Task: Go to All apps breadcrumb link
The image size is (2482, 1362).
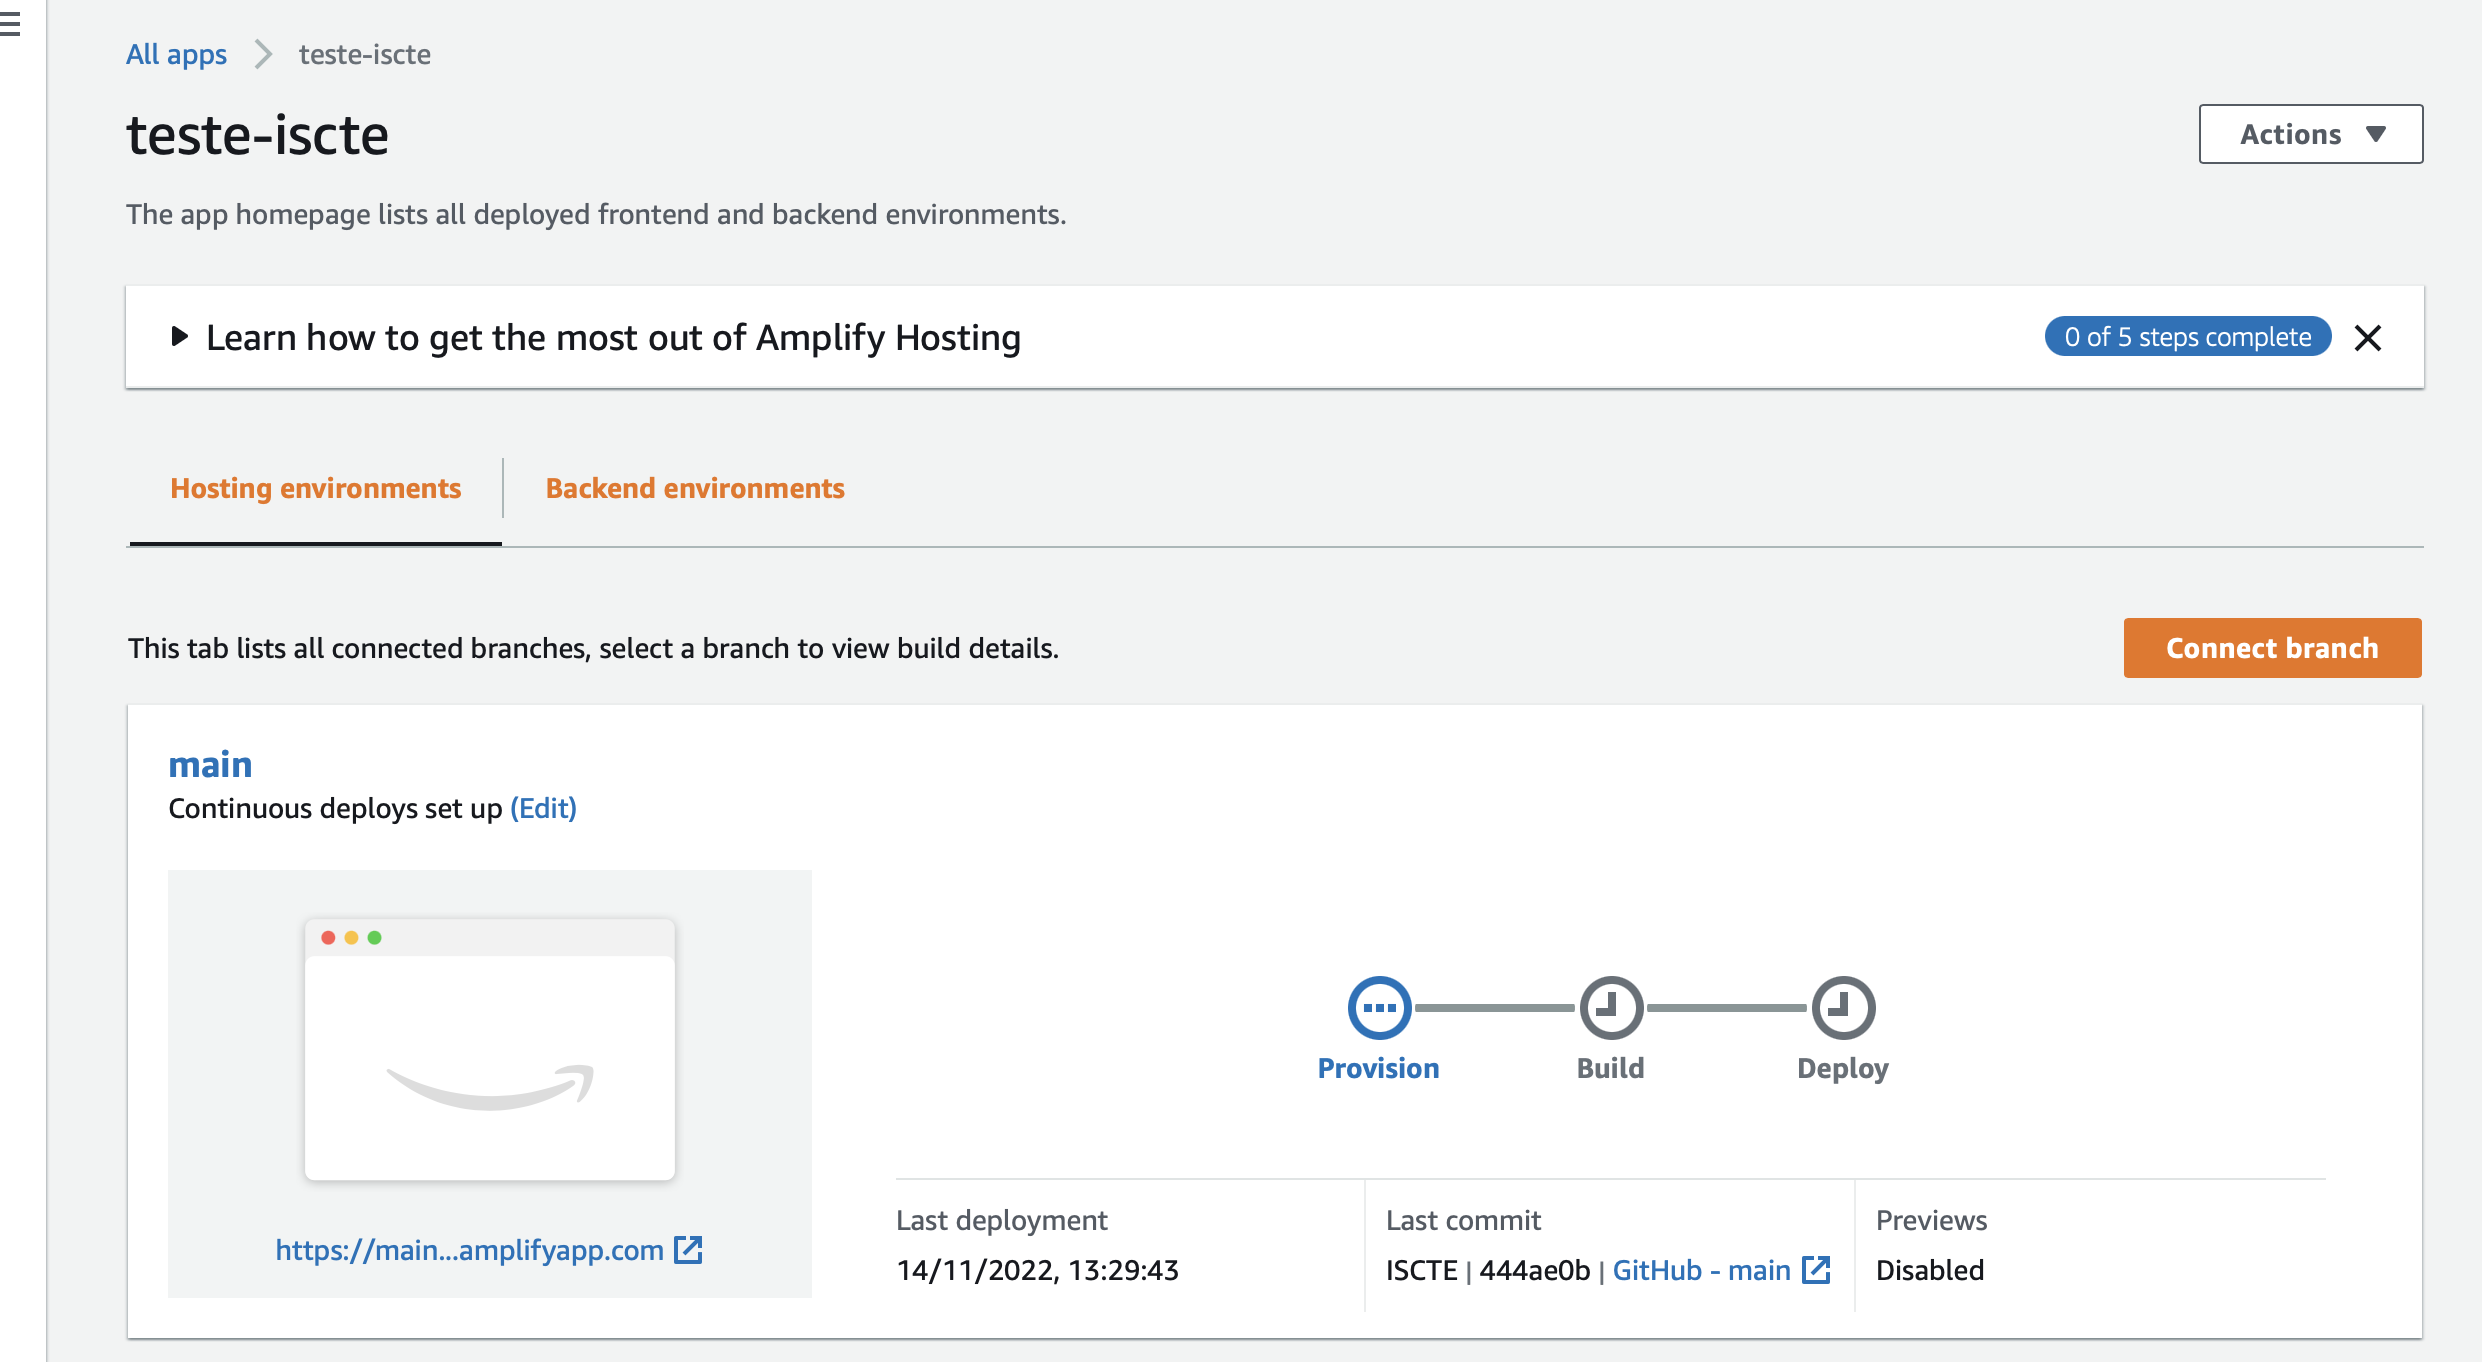Action: tap(176, 54)
